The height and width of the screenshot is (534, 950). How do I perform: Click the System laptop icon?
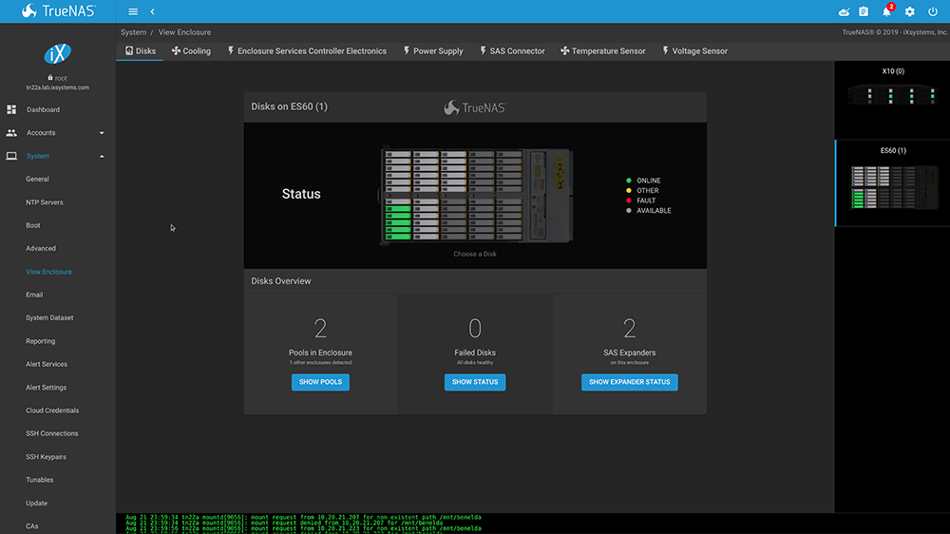click(12, 156)
